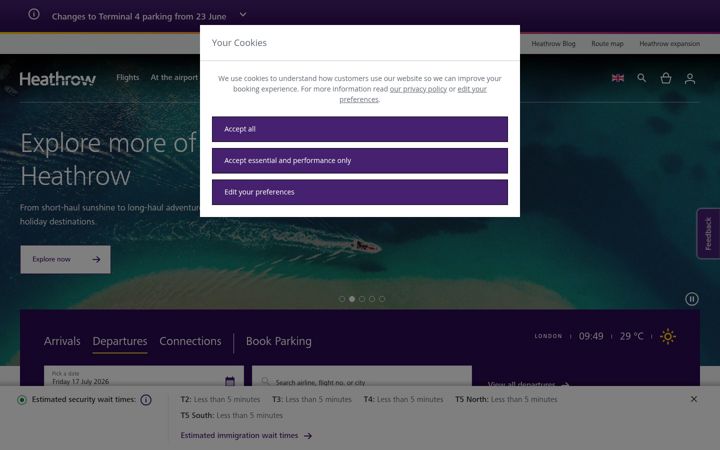Viewport: 720px width, 450px height.
Task: Click T5 South: Less than 5 minutes
Action: [x=231, y=416]
